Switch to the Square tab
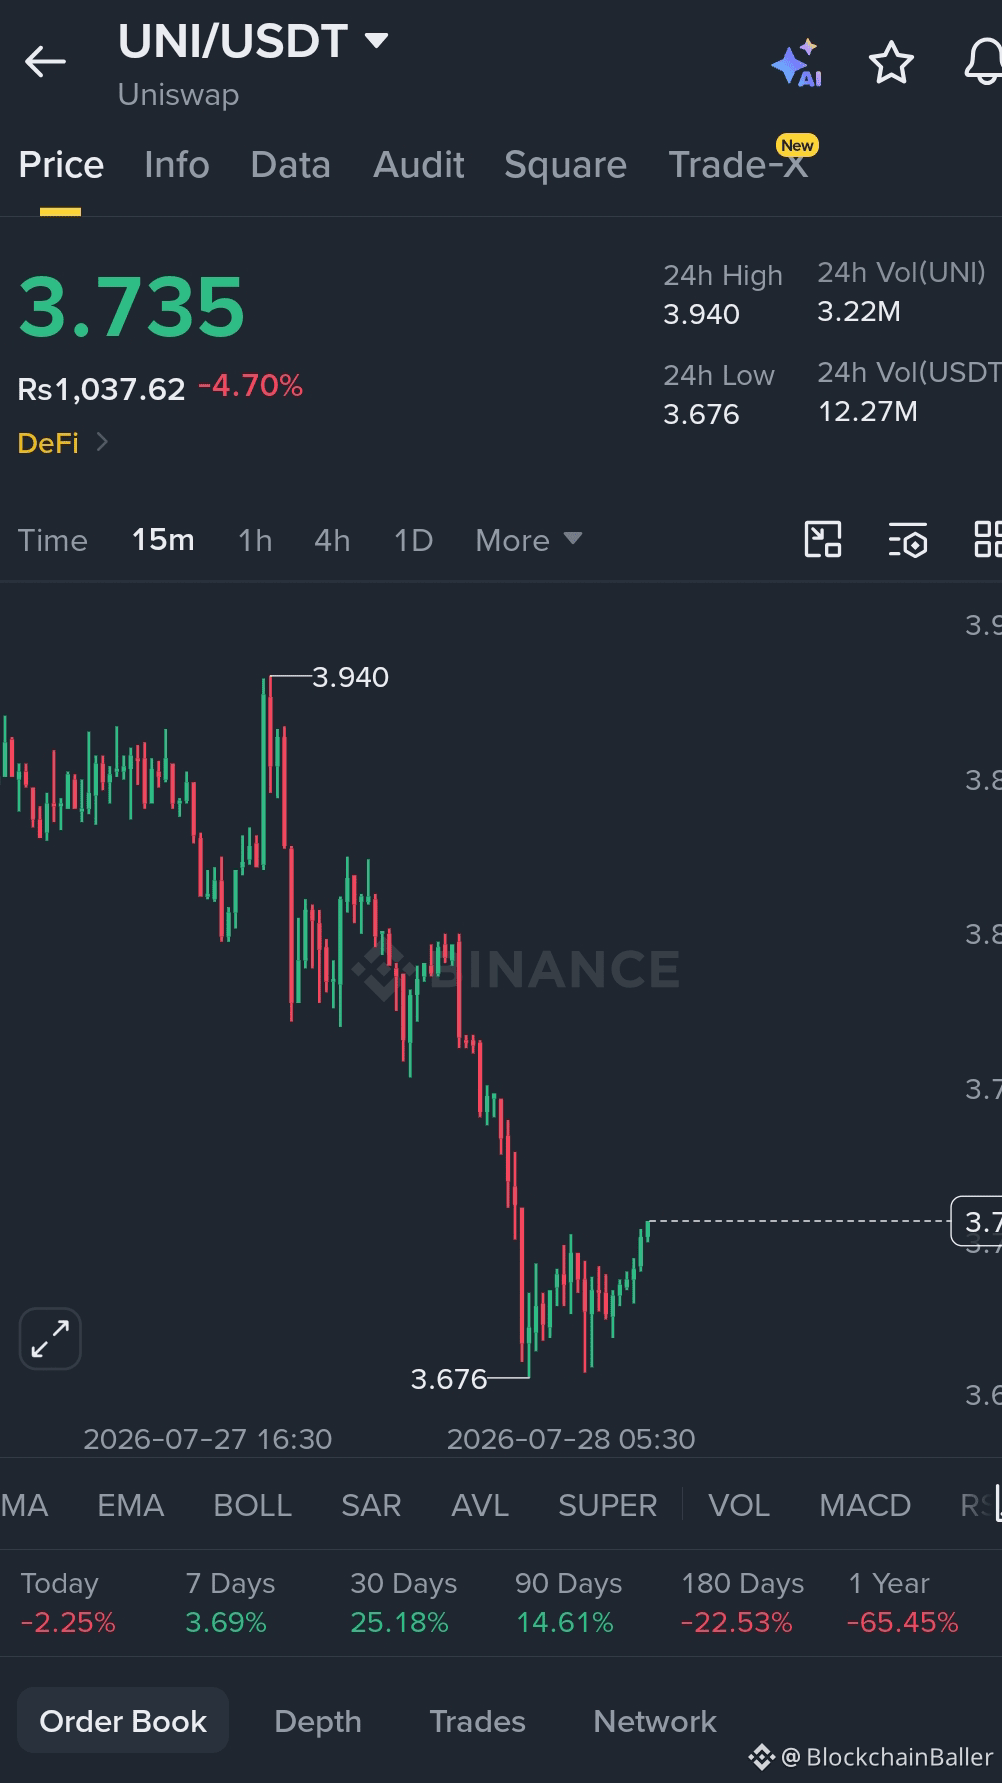 click(x=565, y=165)
